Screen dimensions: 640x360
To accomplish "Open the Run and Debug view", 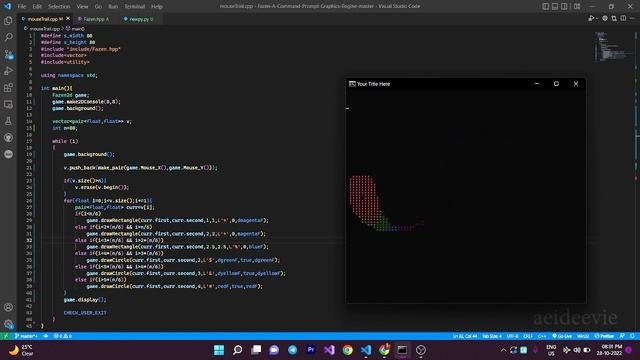I will pos(8,71).
